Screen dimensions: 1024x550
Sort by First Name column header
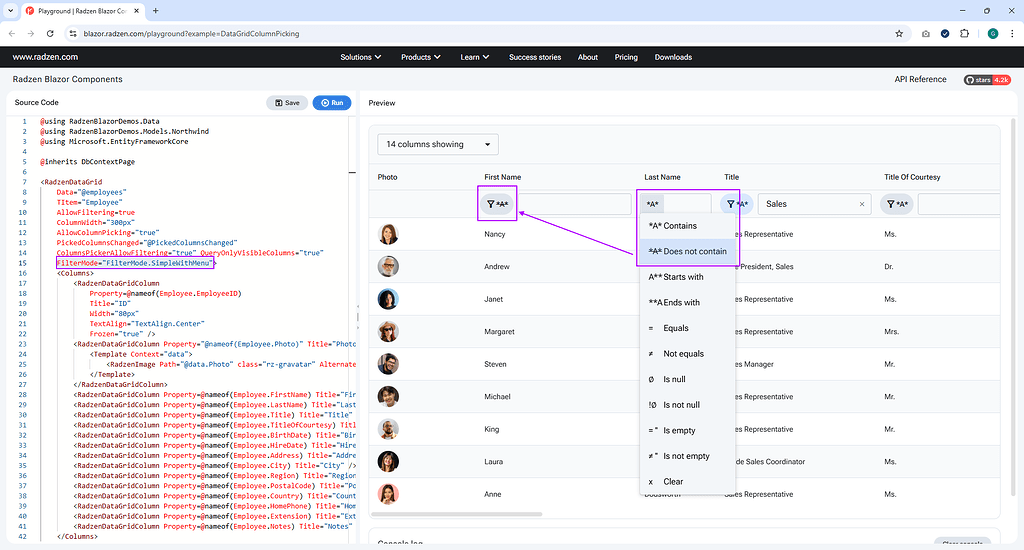coord(502,177)
